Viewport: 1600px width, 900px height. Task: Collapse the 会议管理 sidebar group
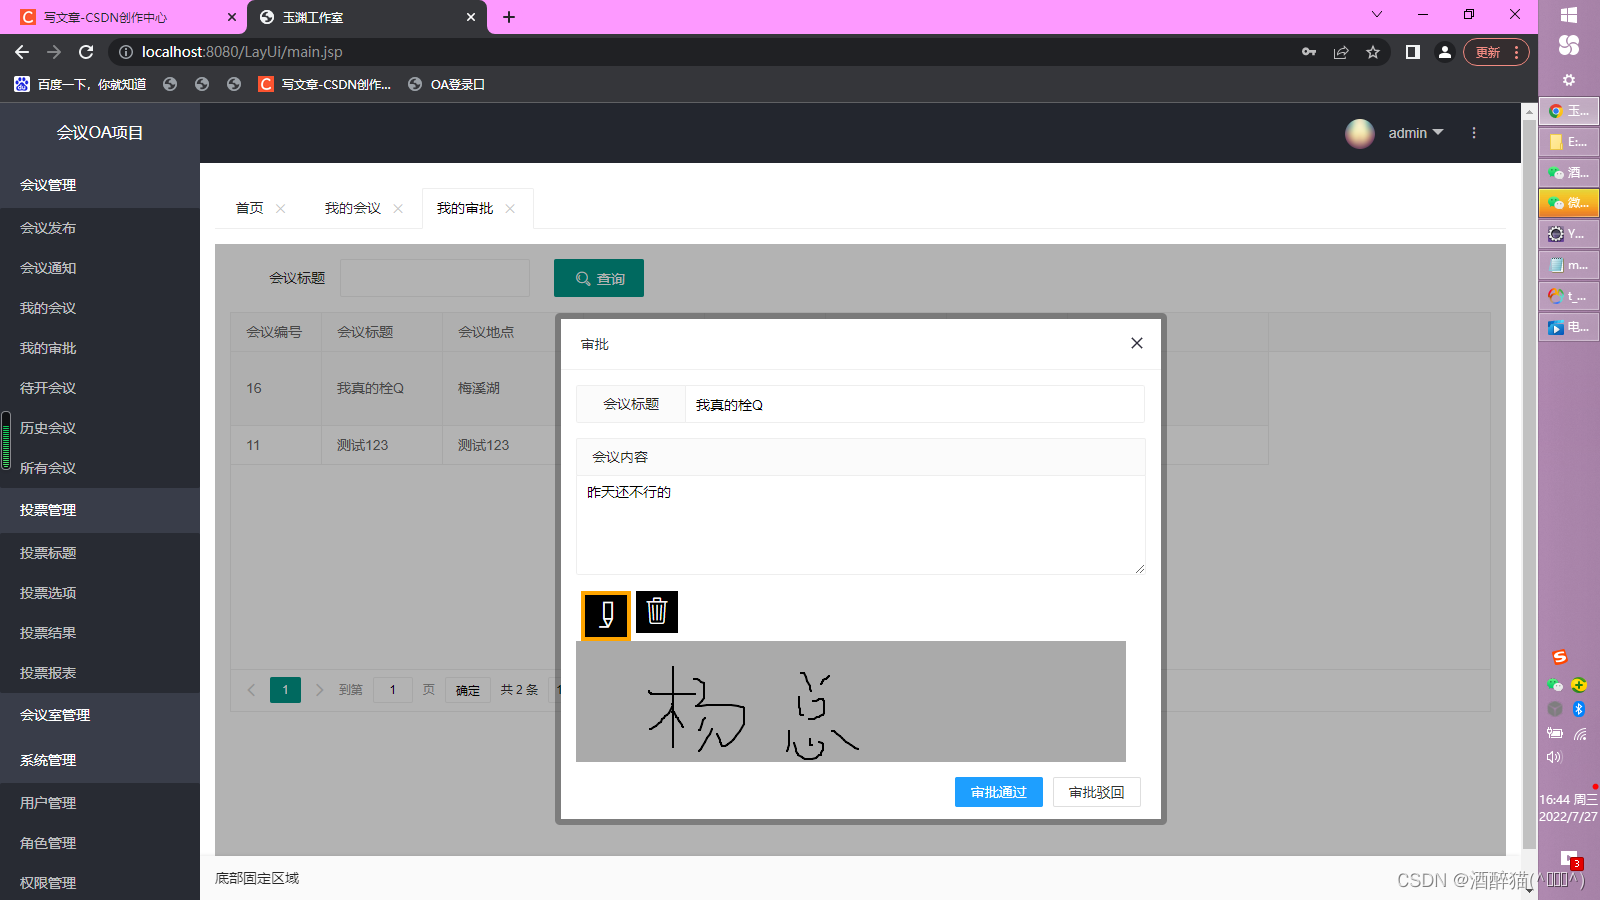(100, 185)
